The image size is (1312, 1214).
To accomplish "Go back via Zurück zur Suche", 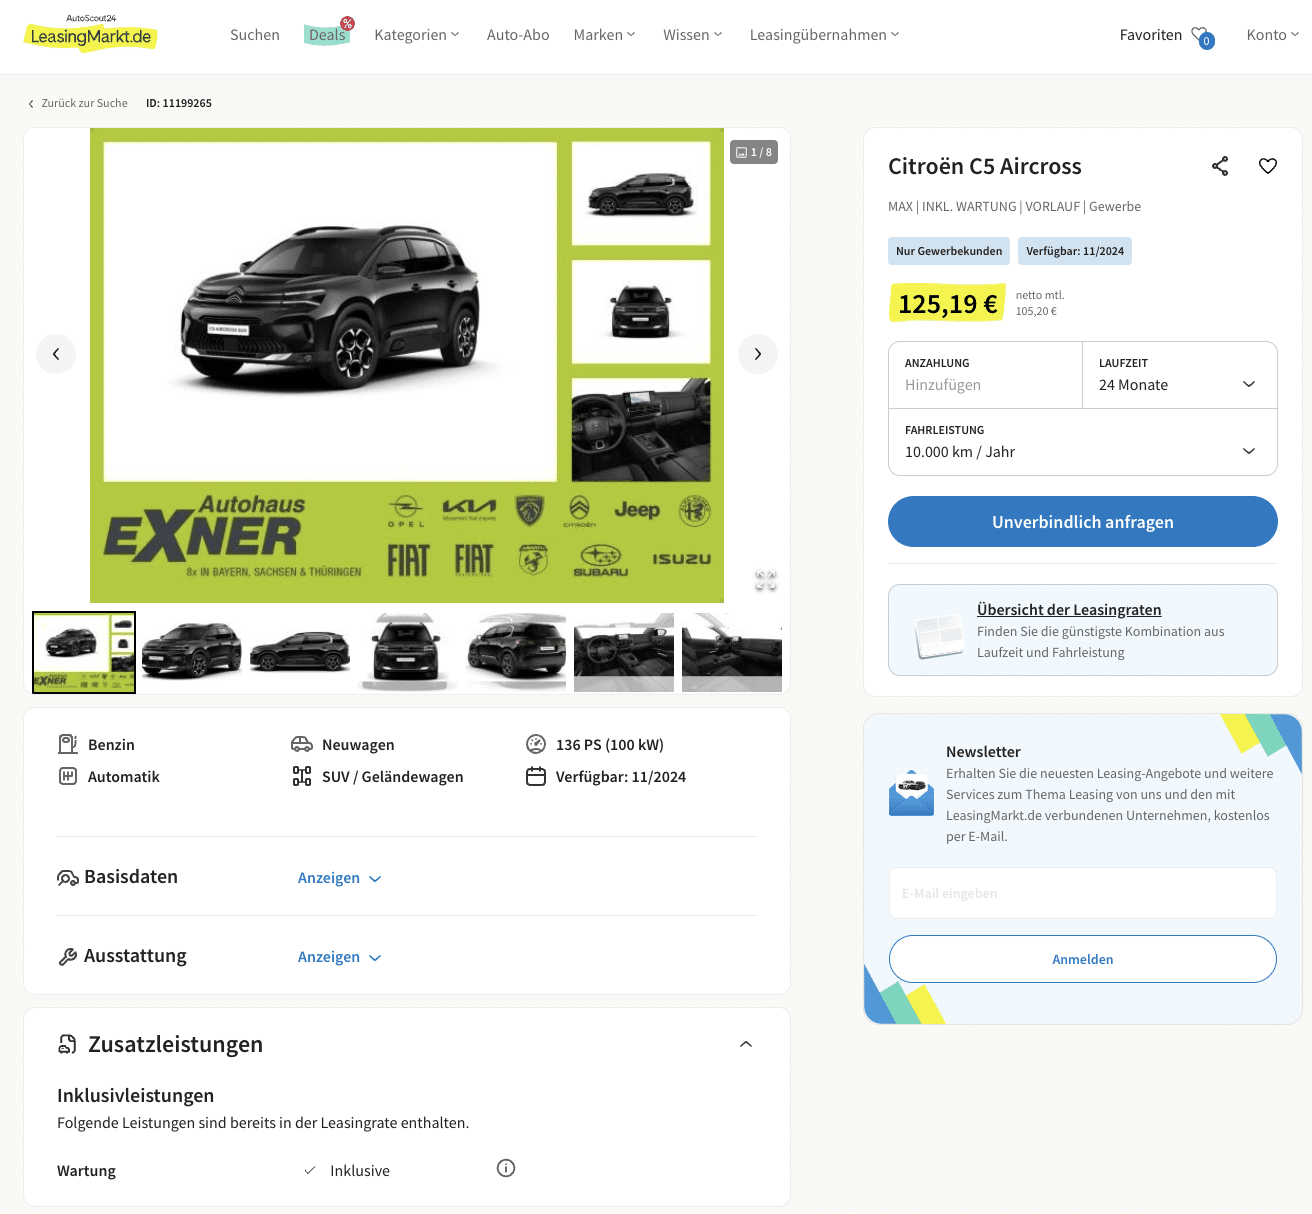I will (x=78, y=103).
